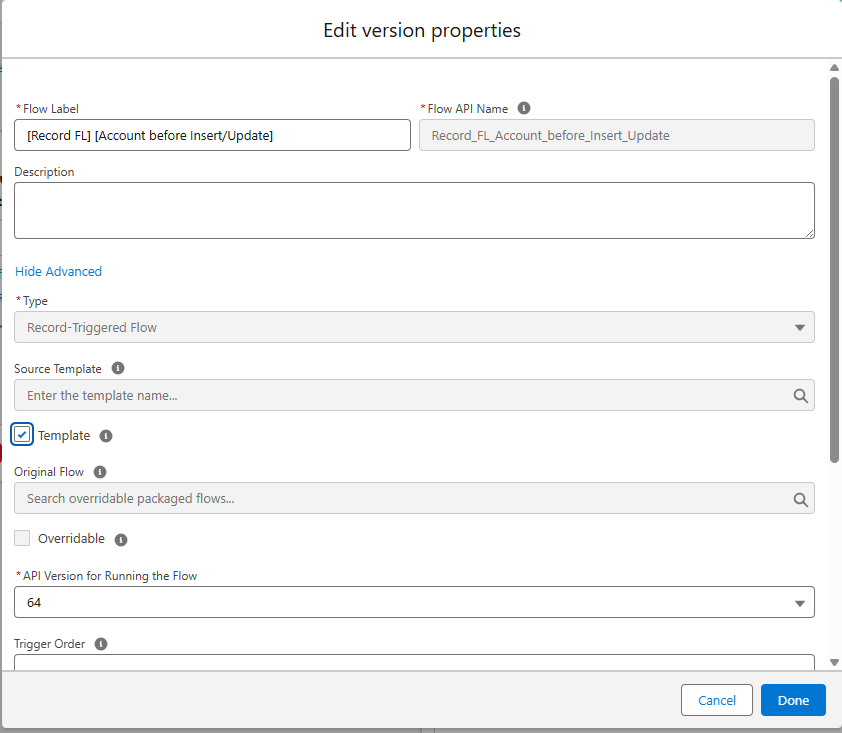Viewport: 842px width, 733px height.
Task: Open the API Version for Running the Flow dropdown
Action: 414,602
